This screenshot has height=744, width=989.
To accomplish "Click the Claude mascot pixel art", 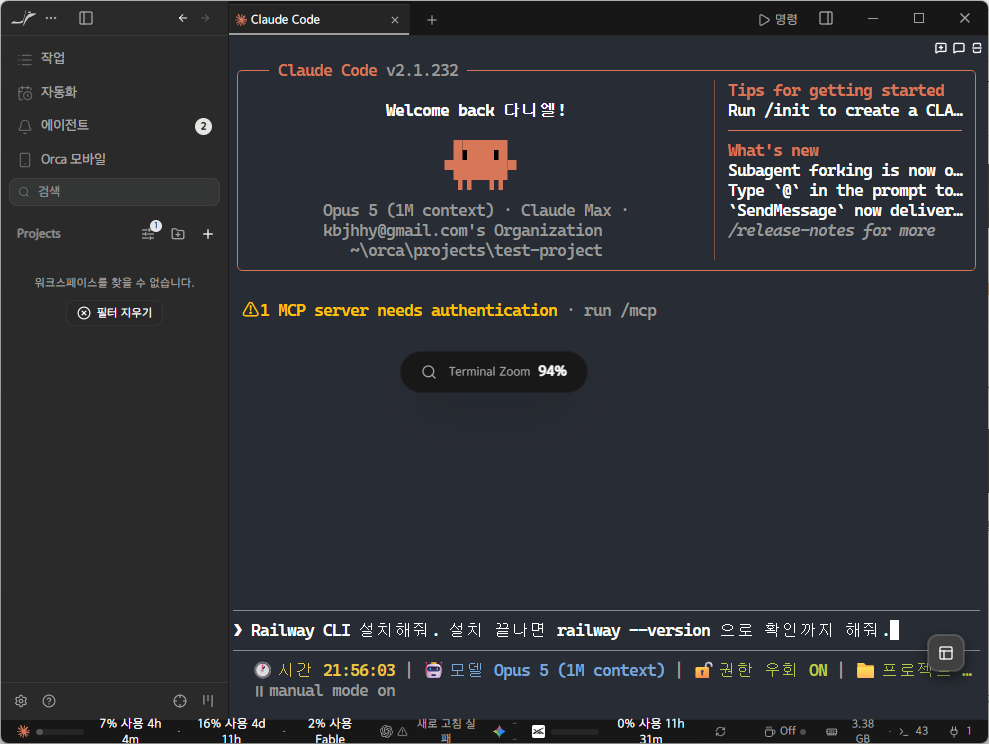I will [x=481, y=165].
